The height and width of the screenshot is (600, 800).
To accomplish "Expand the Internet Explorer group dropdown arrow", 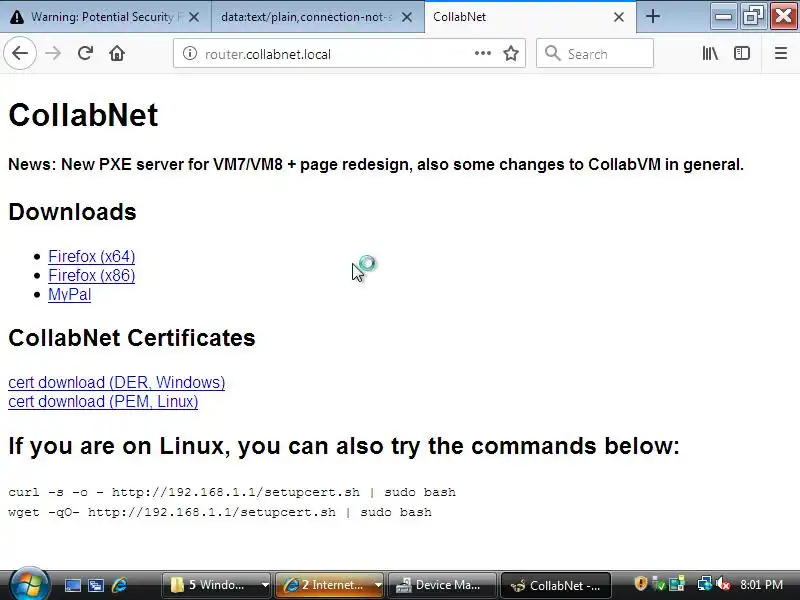I will click(x=378, y=585).
